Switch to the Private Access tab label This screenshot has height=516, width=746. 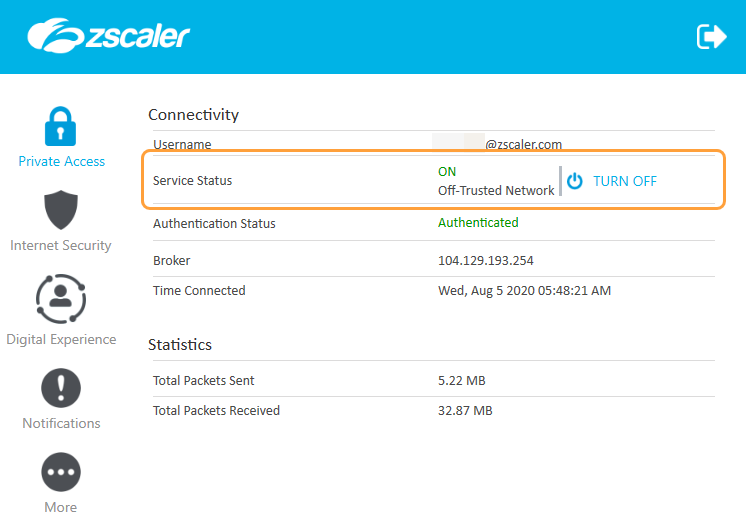click(x=61, y=161)
